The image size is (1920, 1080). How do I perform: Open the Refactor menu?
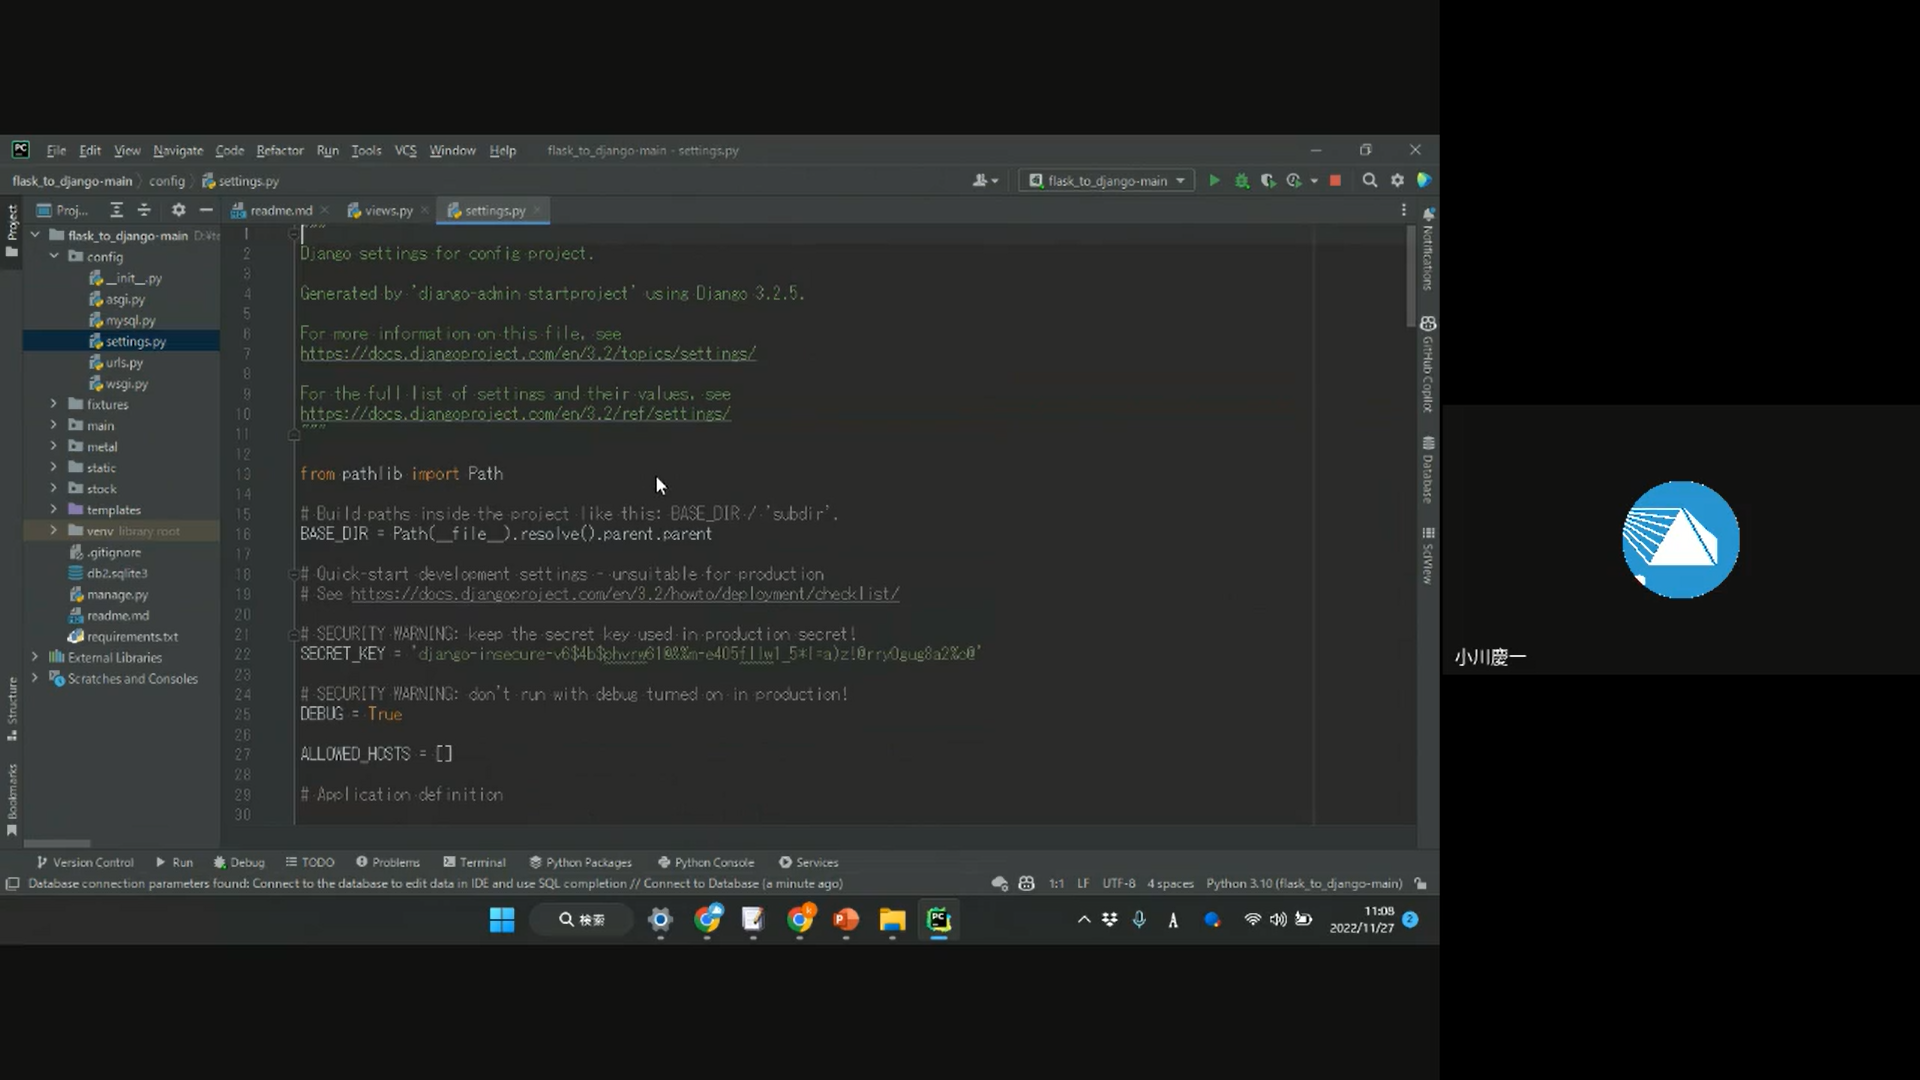(x=279, y=151)
